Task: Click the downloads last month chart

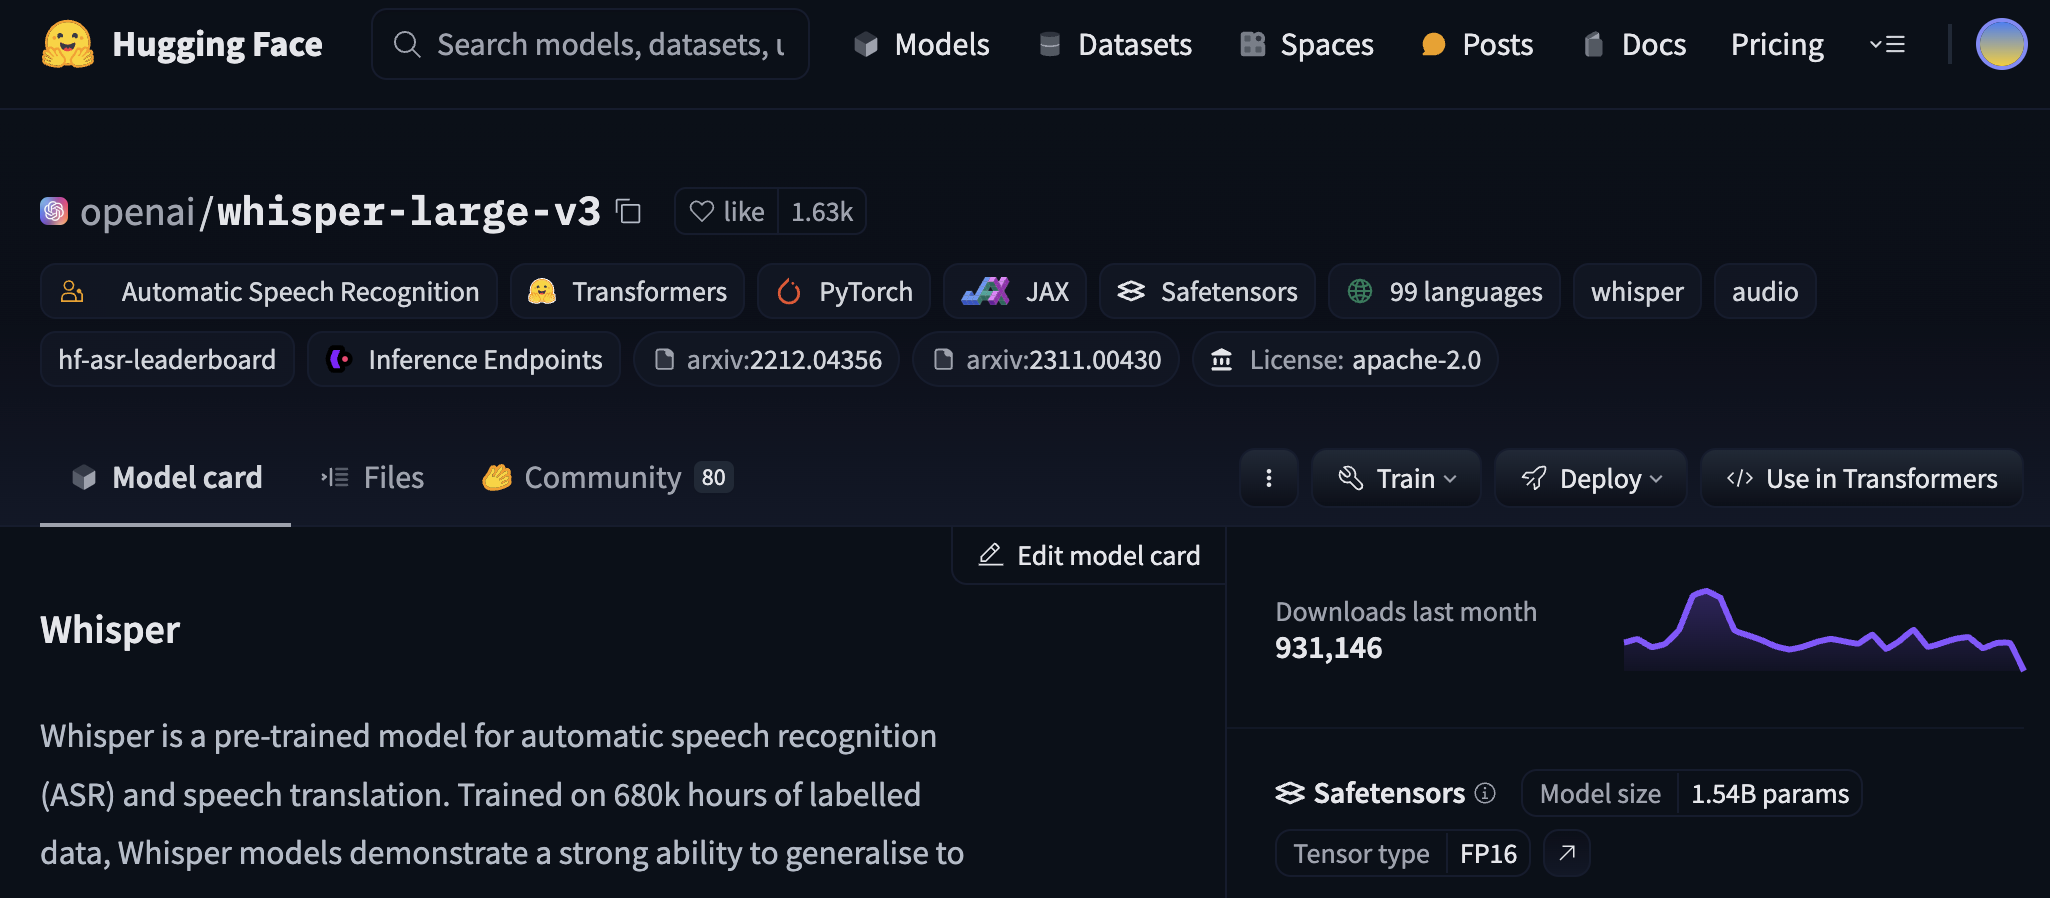Action: [1824, 630]
